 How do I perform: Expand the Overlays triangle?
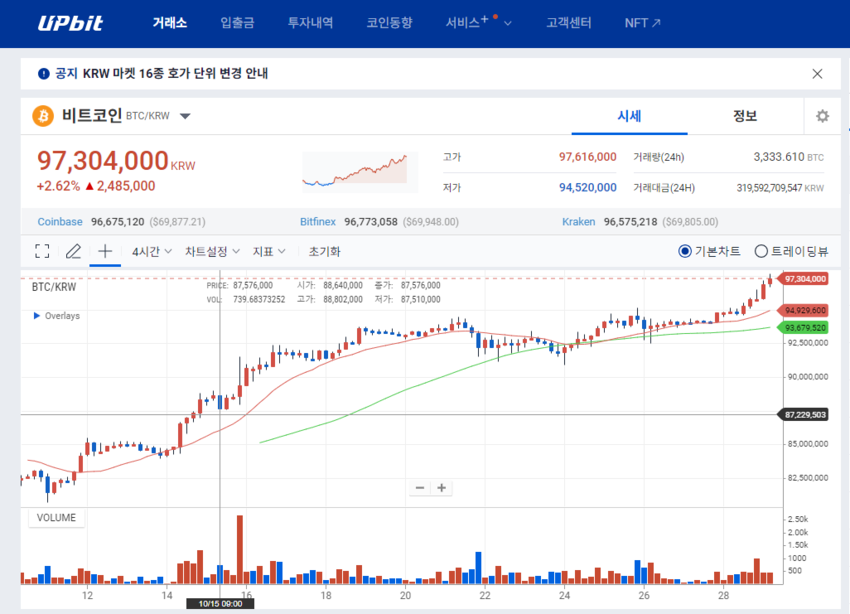tap(37, 316)
